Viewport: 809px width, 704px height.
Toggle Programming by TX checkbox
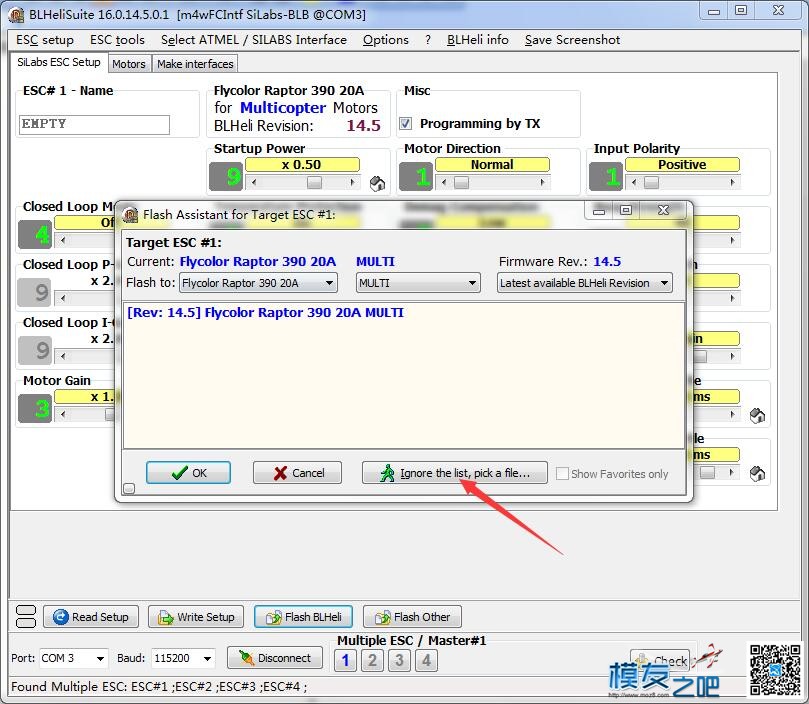pyautogui.click(x=406, y=123)
